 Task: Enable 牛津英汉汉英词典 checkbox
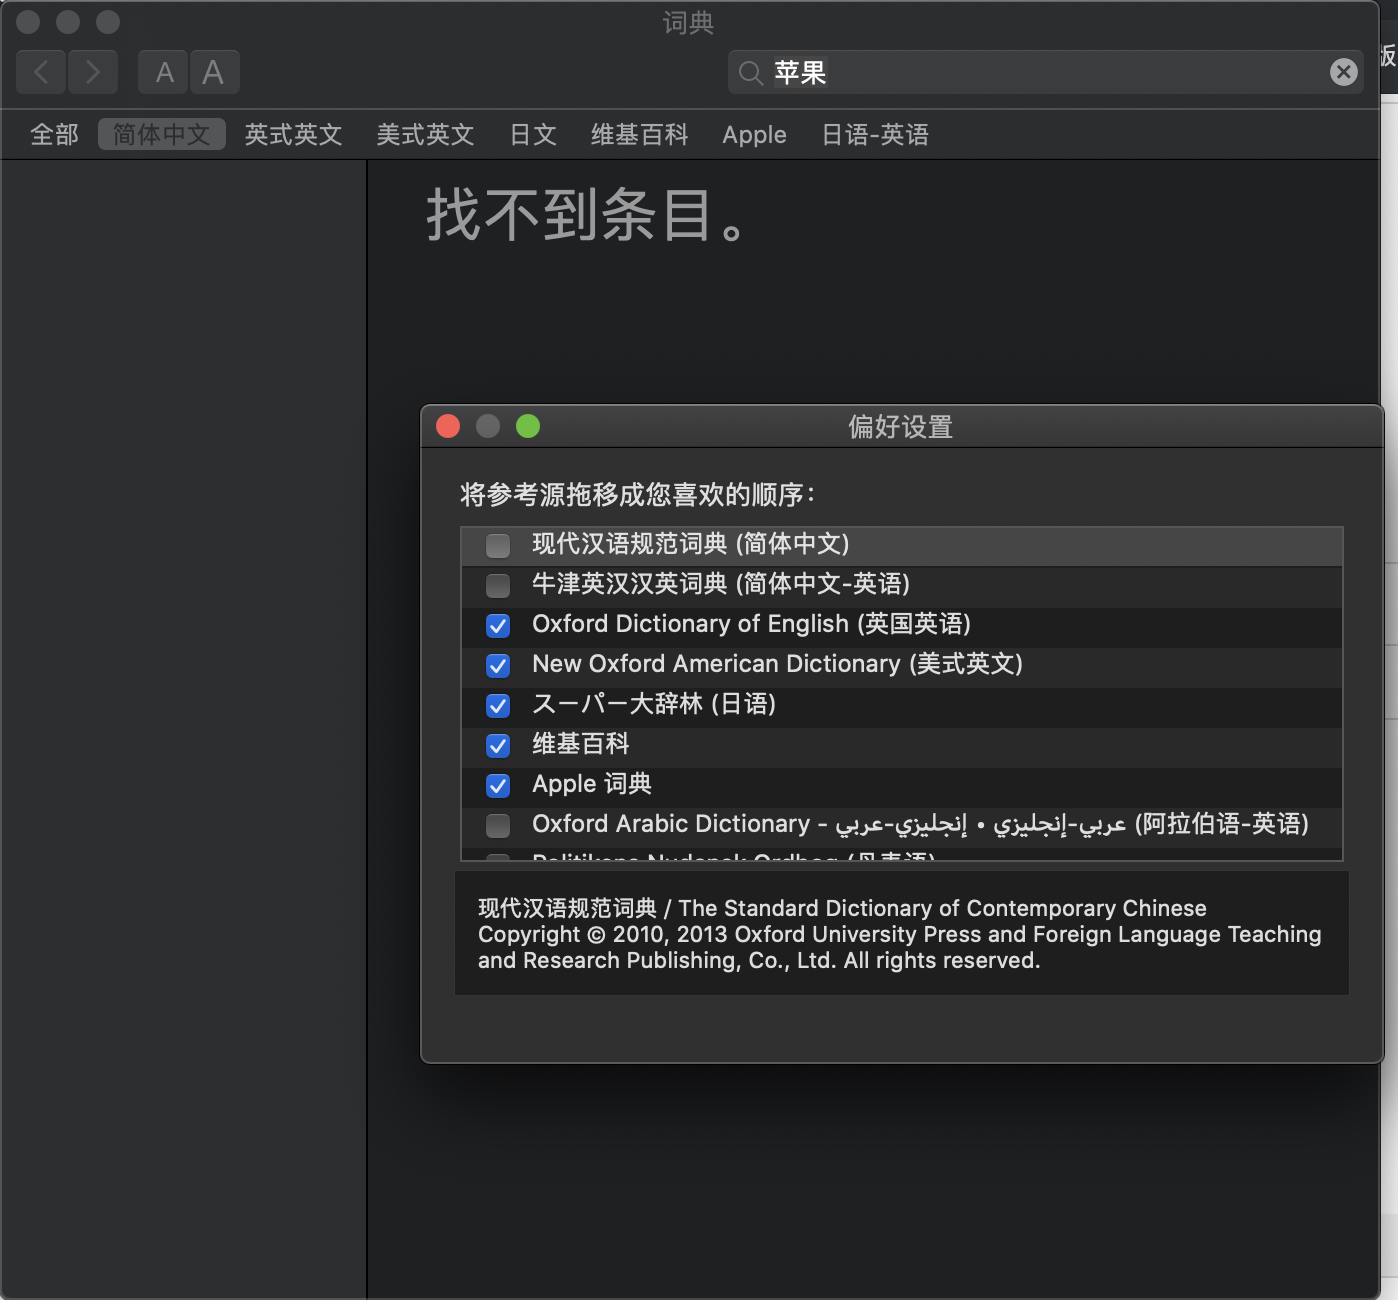click(x=498, y=585)
